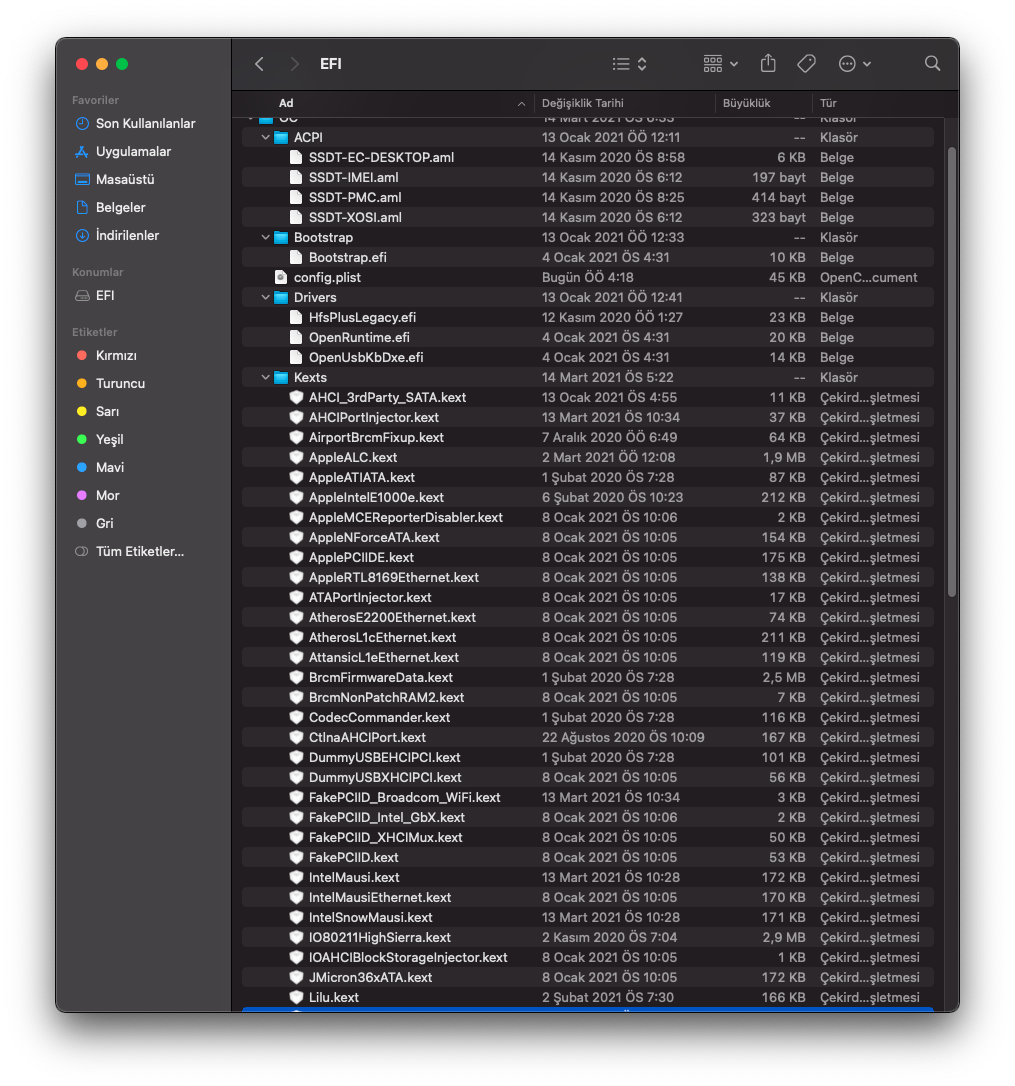Image resolution: width=1015 pixels, height=1086 pixels.
Task: Select Uygulamalar in the sidebar
Action: (133, 152)
